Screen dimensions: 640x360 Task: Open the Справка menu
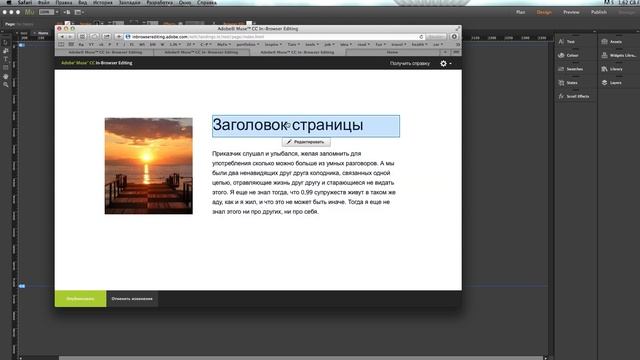(207, 2)
